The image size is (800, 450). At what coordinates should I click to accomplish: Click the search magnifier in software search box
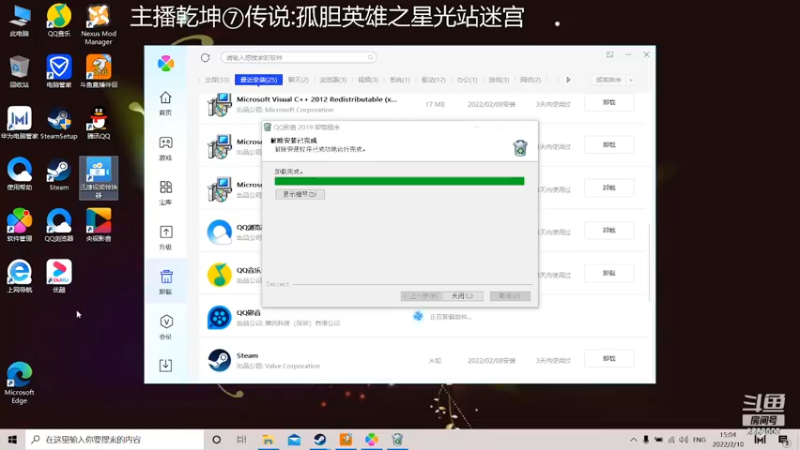tap(370, 58)
